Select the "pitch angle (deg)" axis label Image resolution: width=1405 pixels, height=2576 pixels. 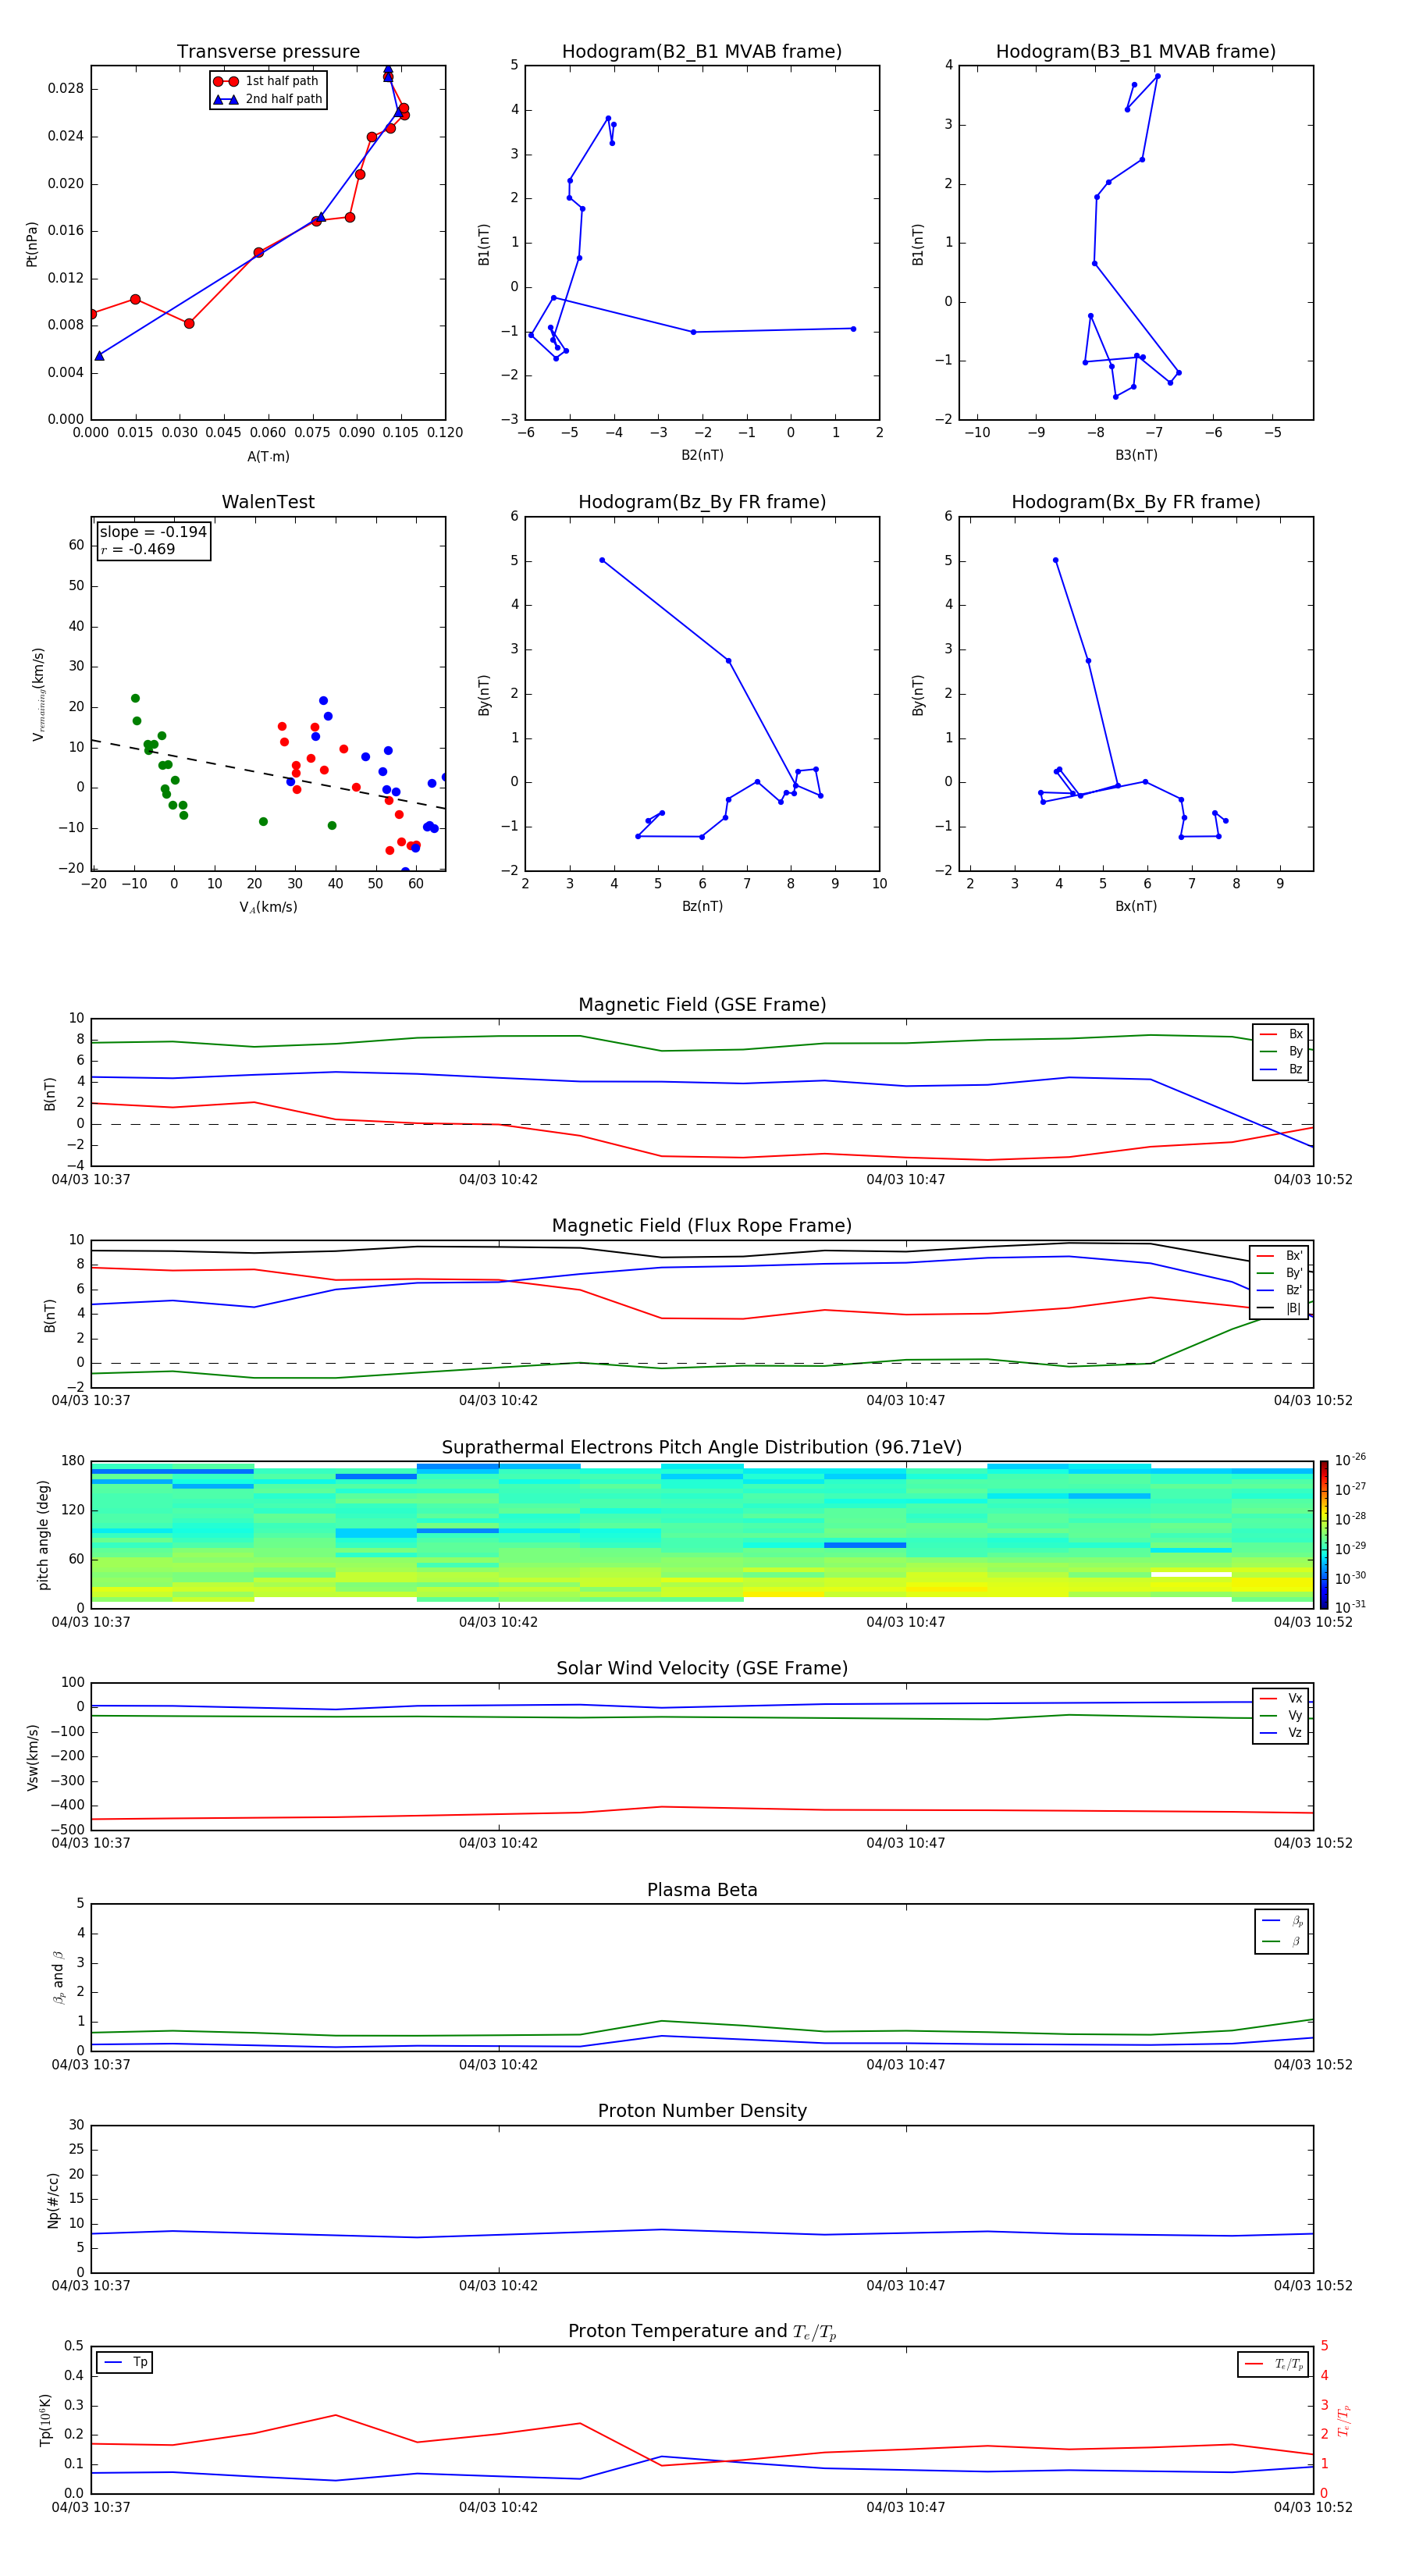click(43, 1535)
